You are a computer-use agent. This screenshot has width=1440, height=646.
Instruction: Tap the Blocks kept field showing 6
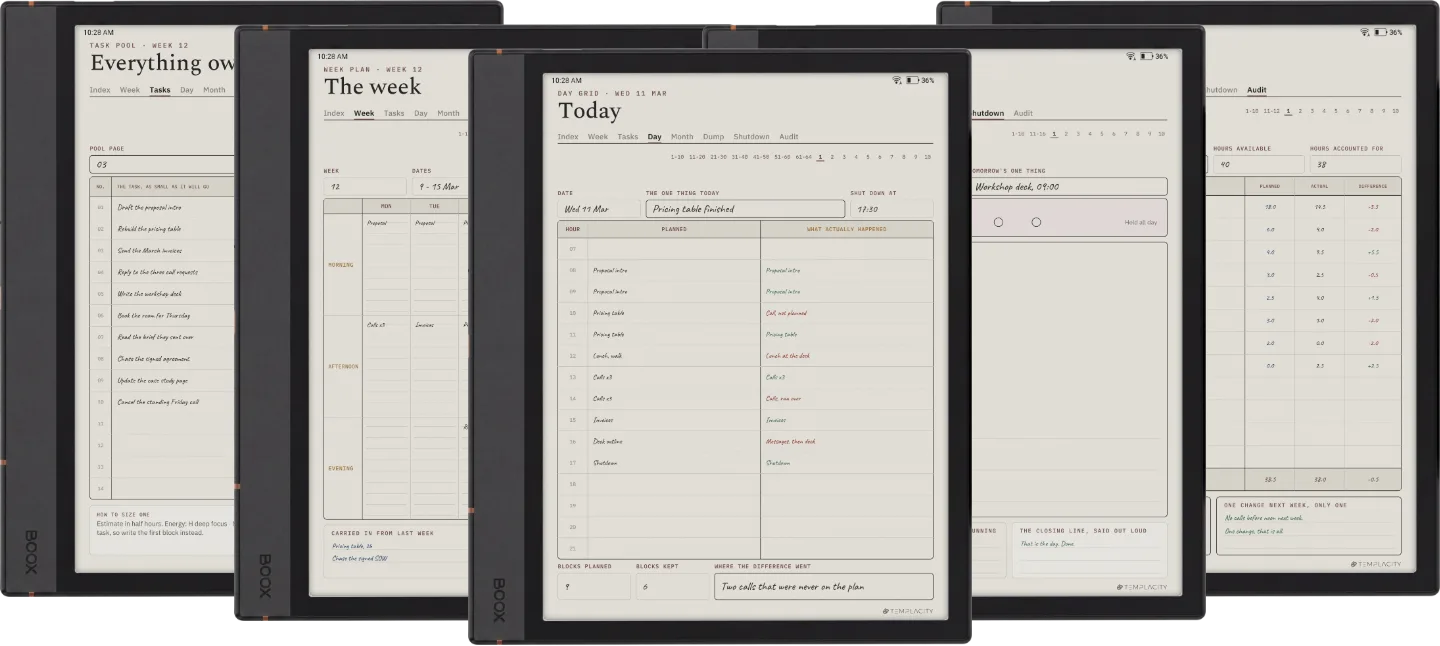click(672, 587)
